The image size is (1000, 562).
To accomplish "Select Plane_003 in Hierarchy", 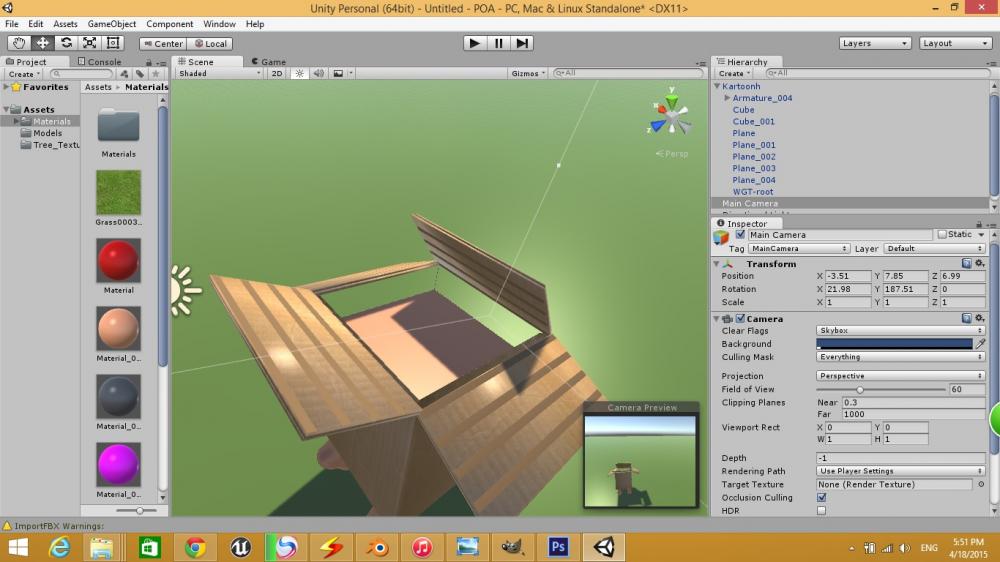I will pyautogui.click(x=754, y=168).
